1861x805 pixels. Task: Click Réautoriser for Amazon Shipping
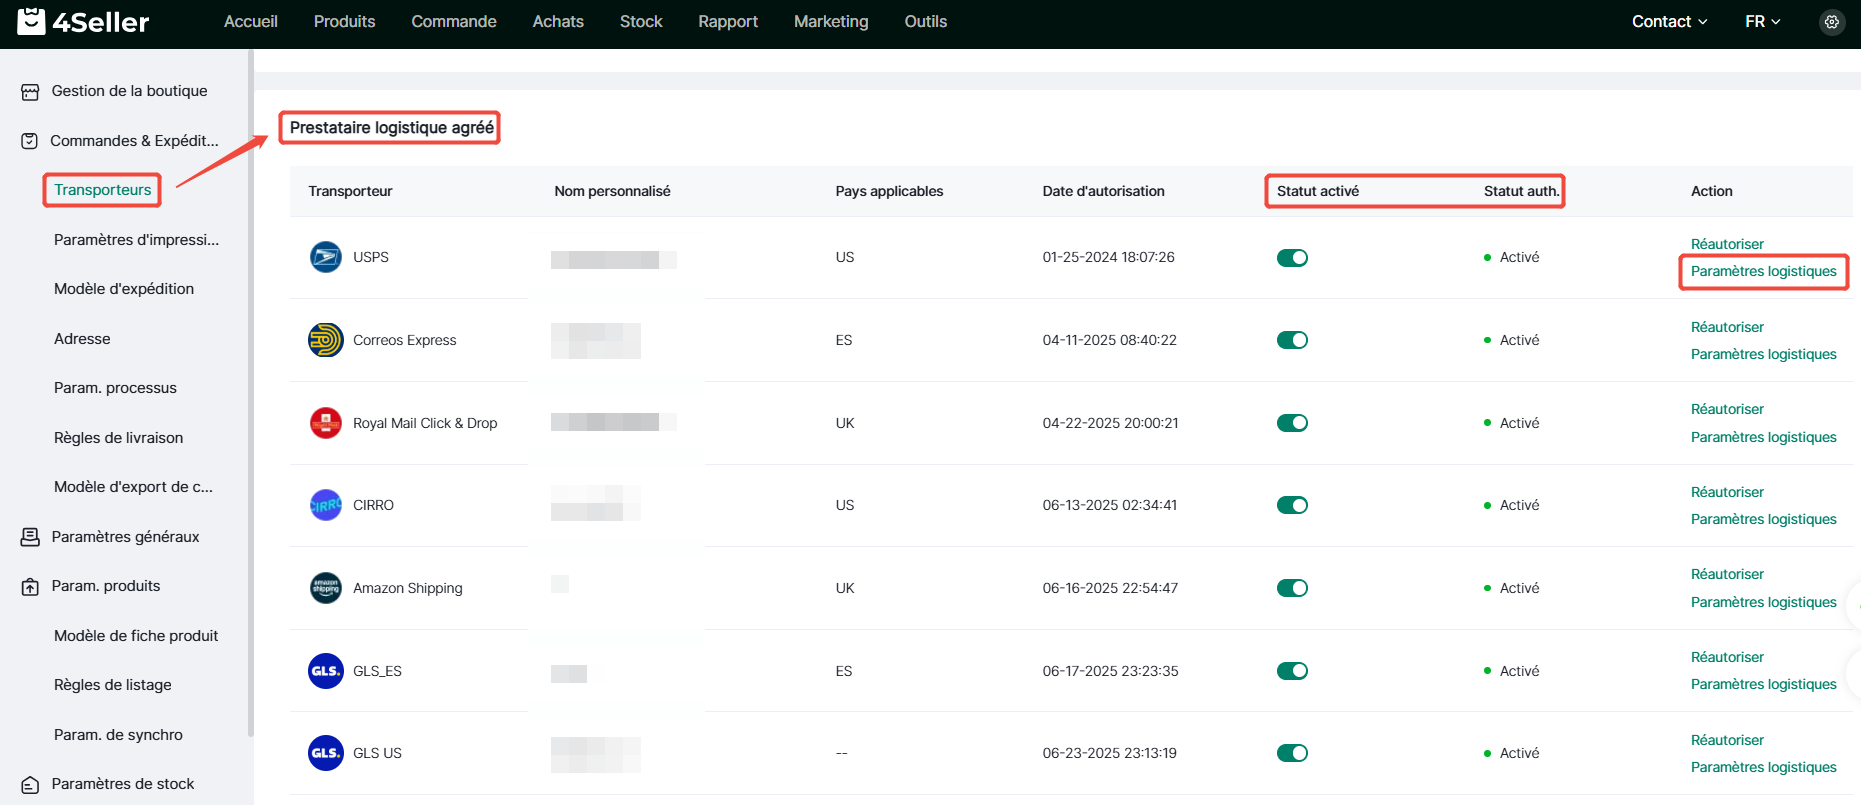[x=1727, y=574]
